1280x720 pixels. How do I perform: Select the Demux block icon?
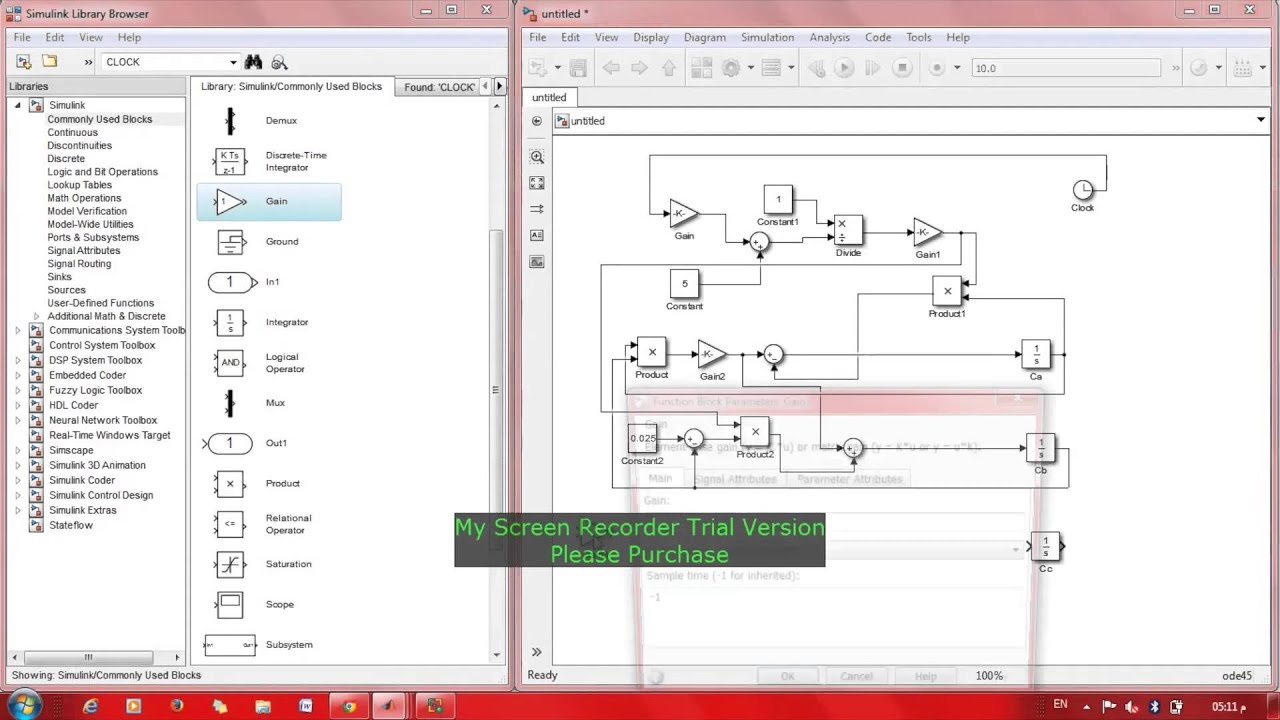click(x=230, y=121)
